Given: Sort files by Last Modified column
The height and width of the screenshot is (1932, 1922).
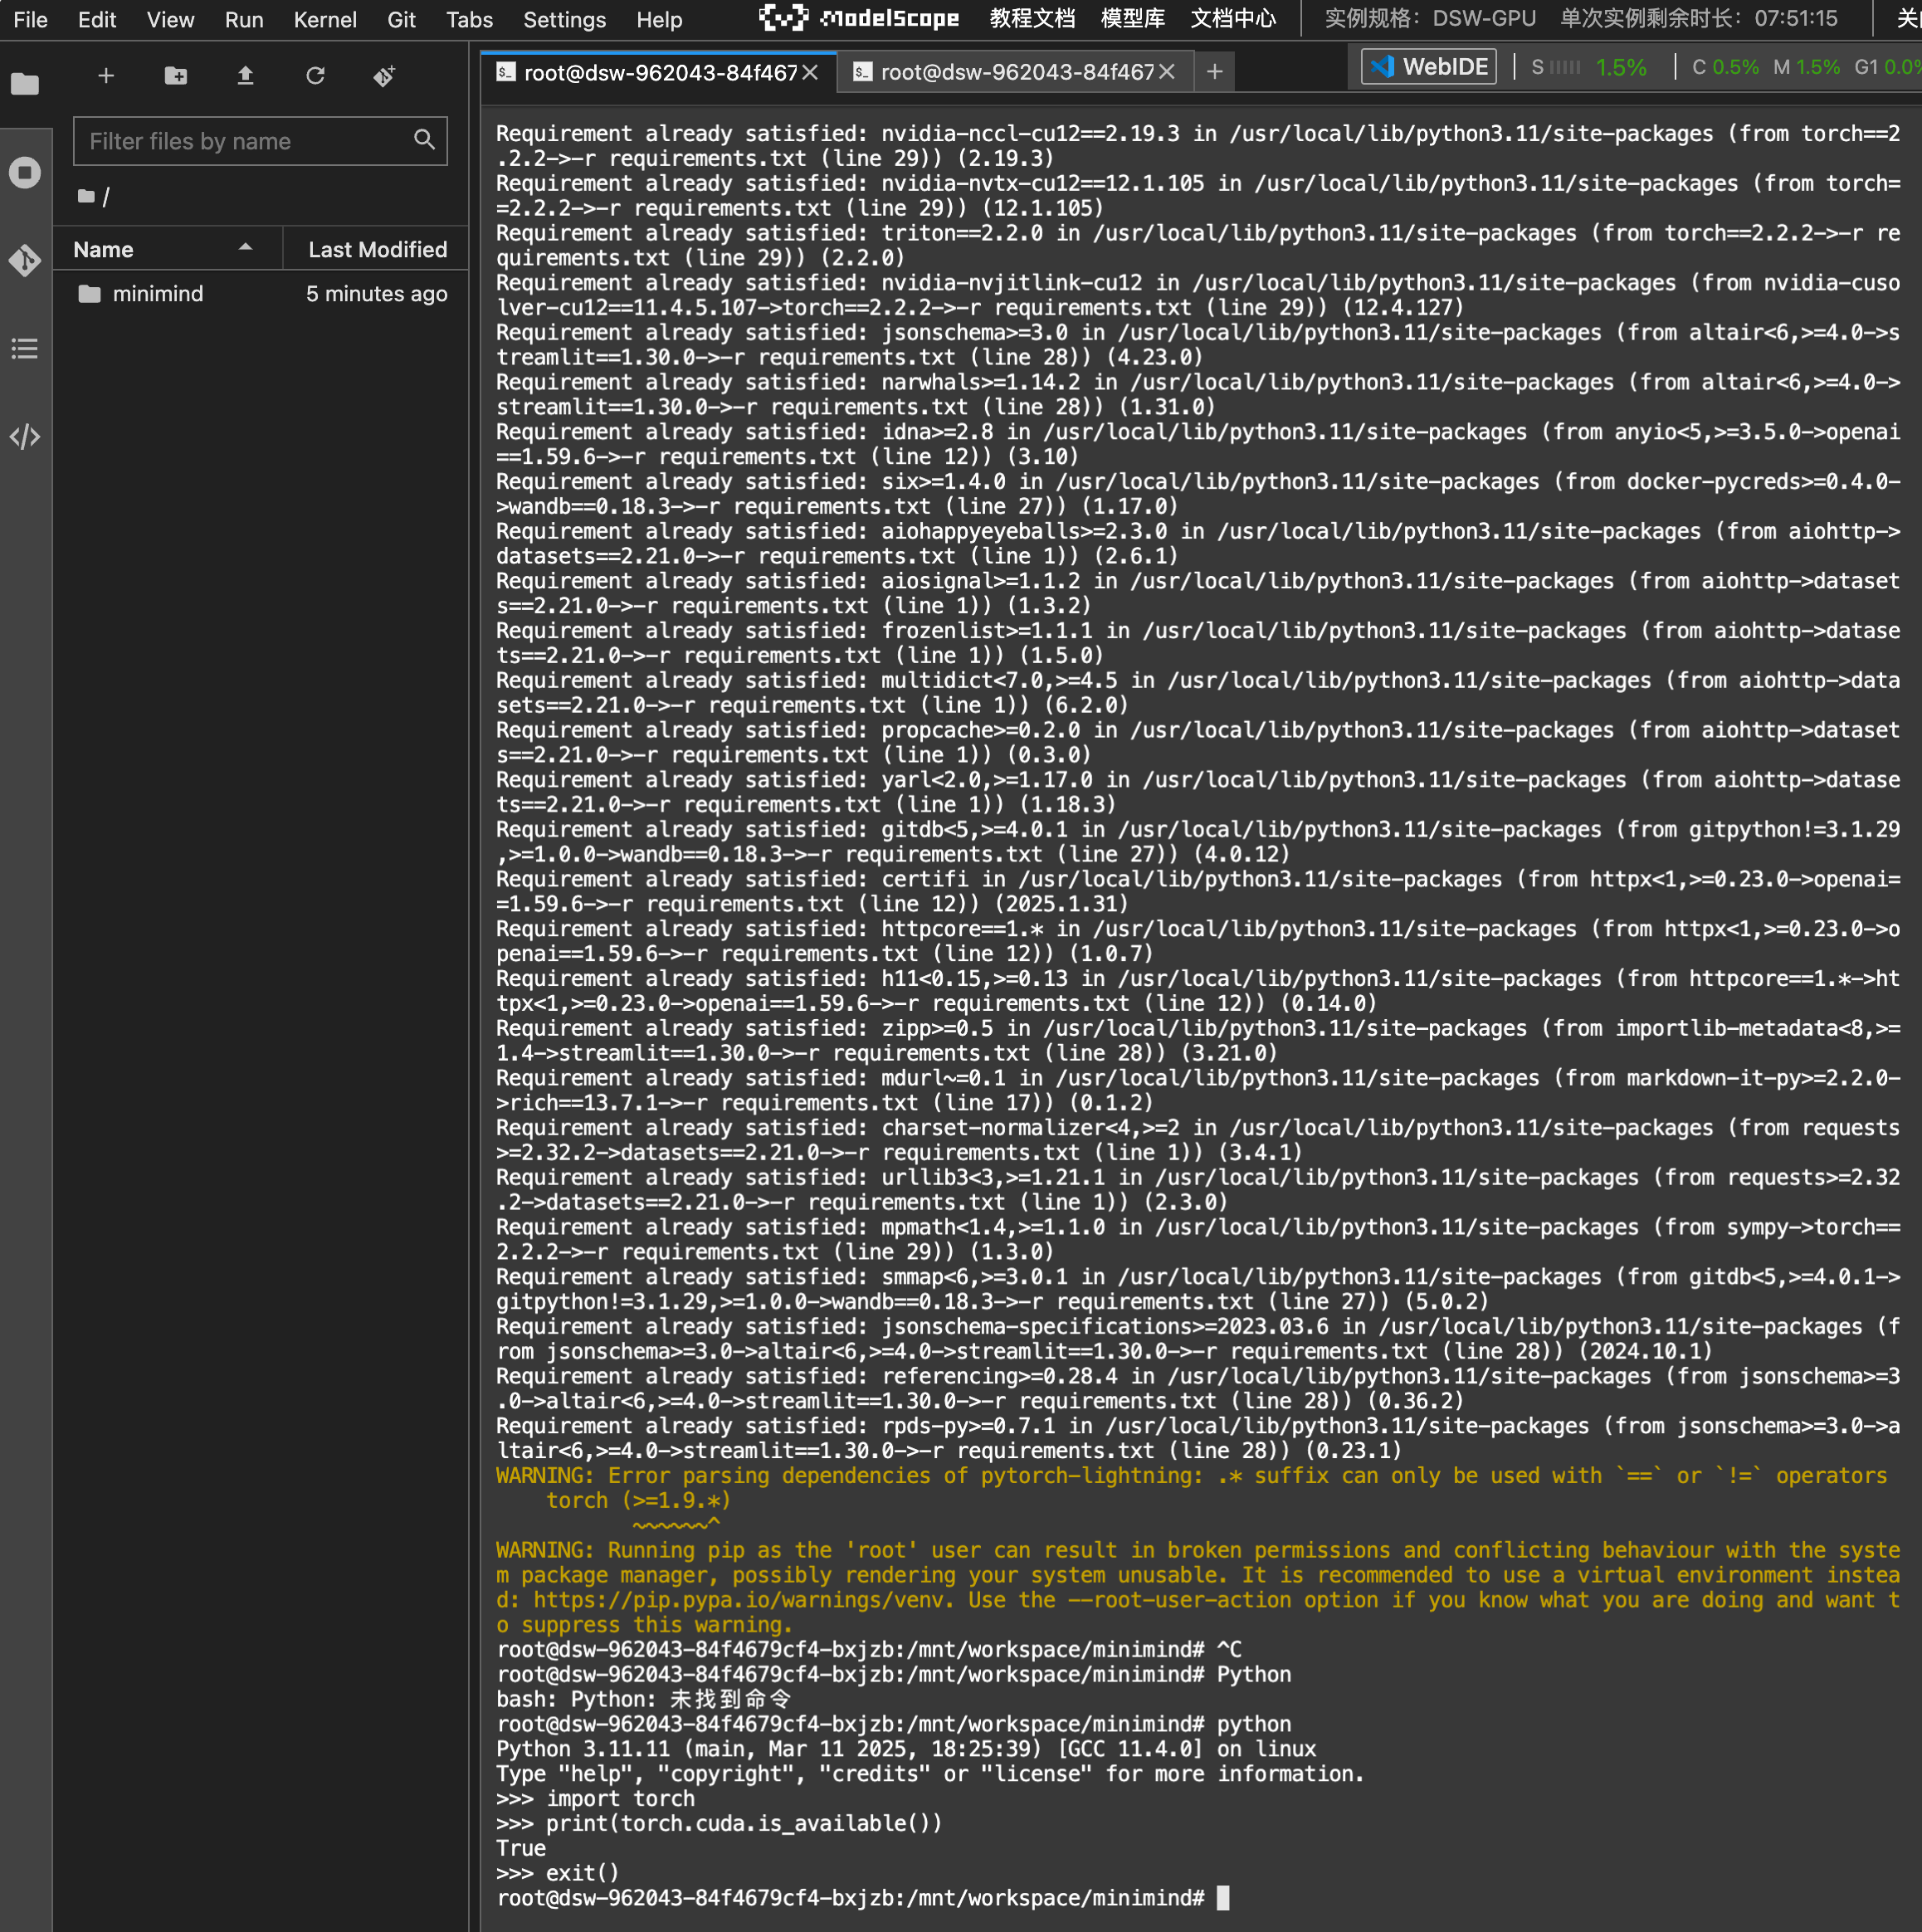Looking at the screenshot, I should pyautogui.click(x=377, y=249).
